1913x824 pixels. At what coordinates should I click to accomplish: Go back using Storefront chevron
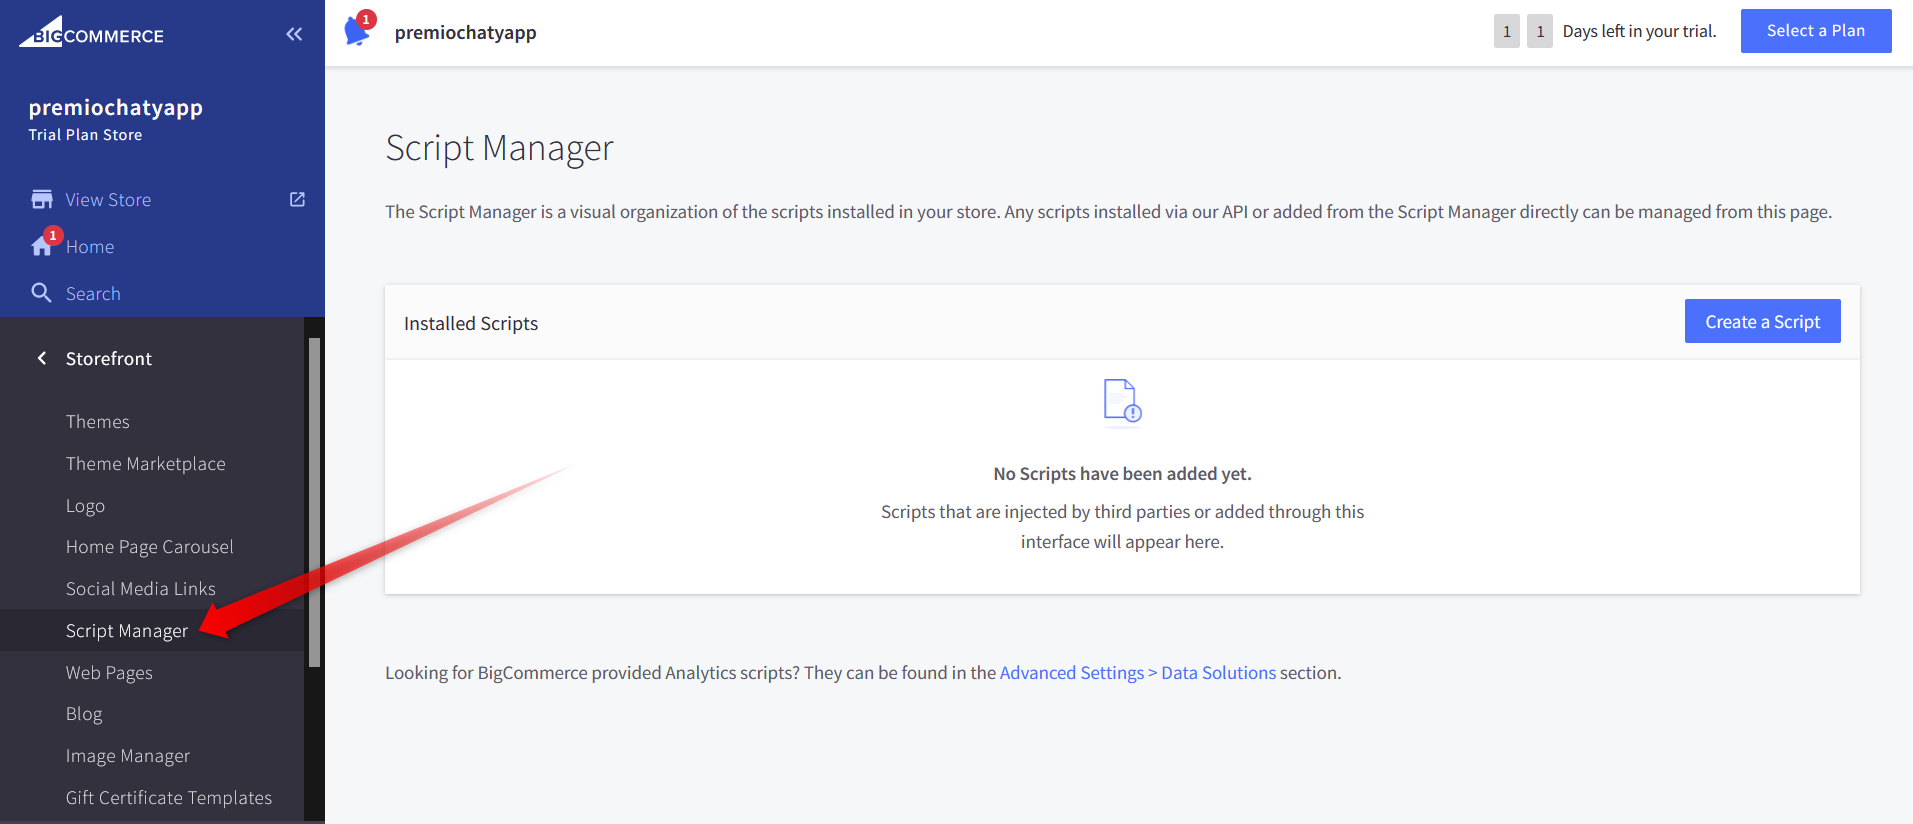coord(42,358)
